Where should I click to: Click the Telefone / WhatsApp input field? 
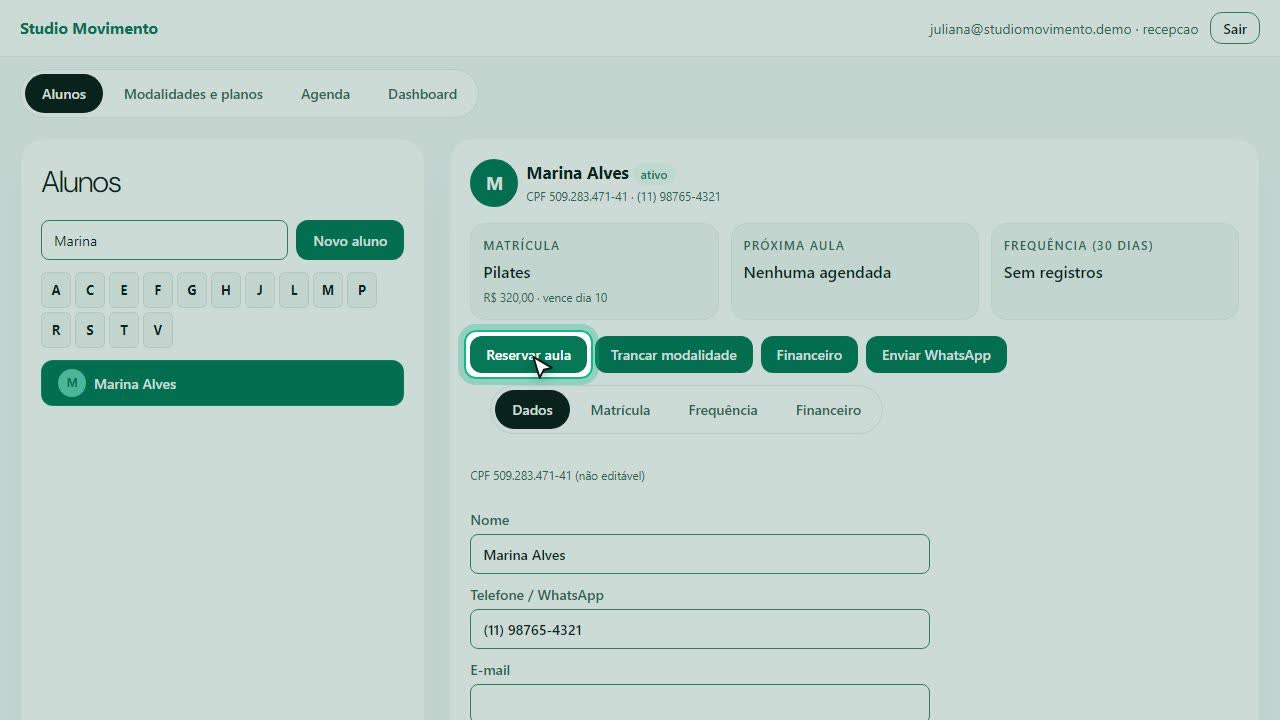coord(700,629)
